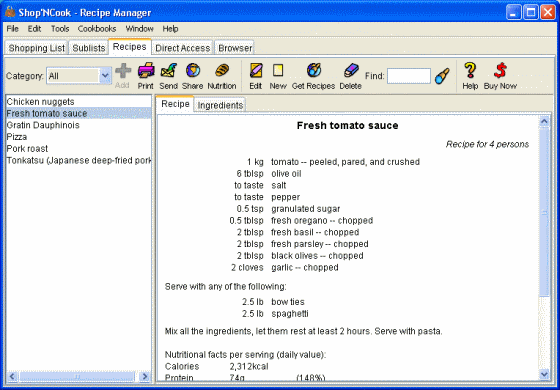Click the Shop'NCook title bar app icon
This screenshot has height=390, width=560.
(10, 12)
